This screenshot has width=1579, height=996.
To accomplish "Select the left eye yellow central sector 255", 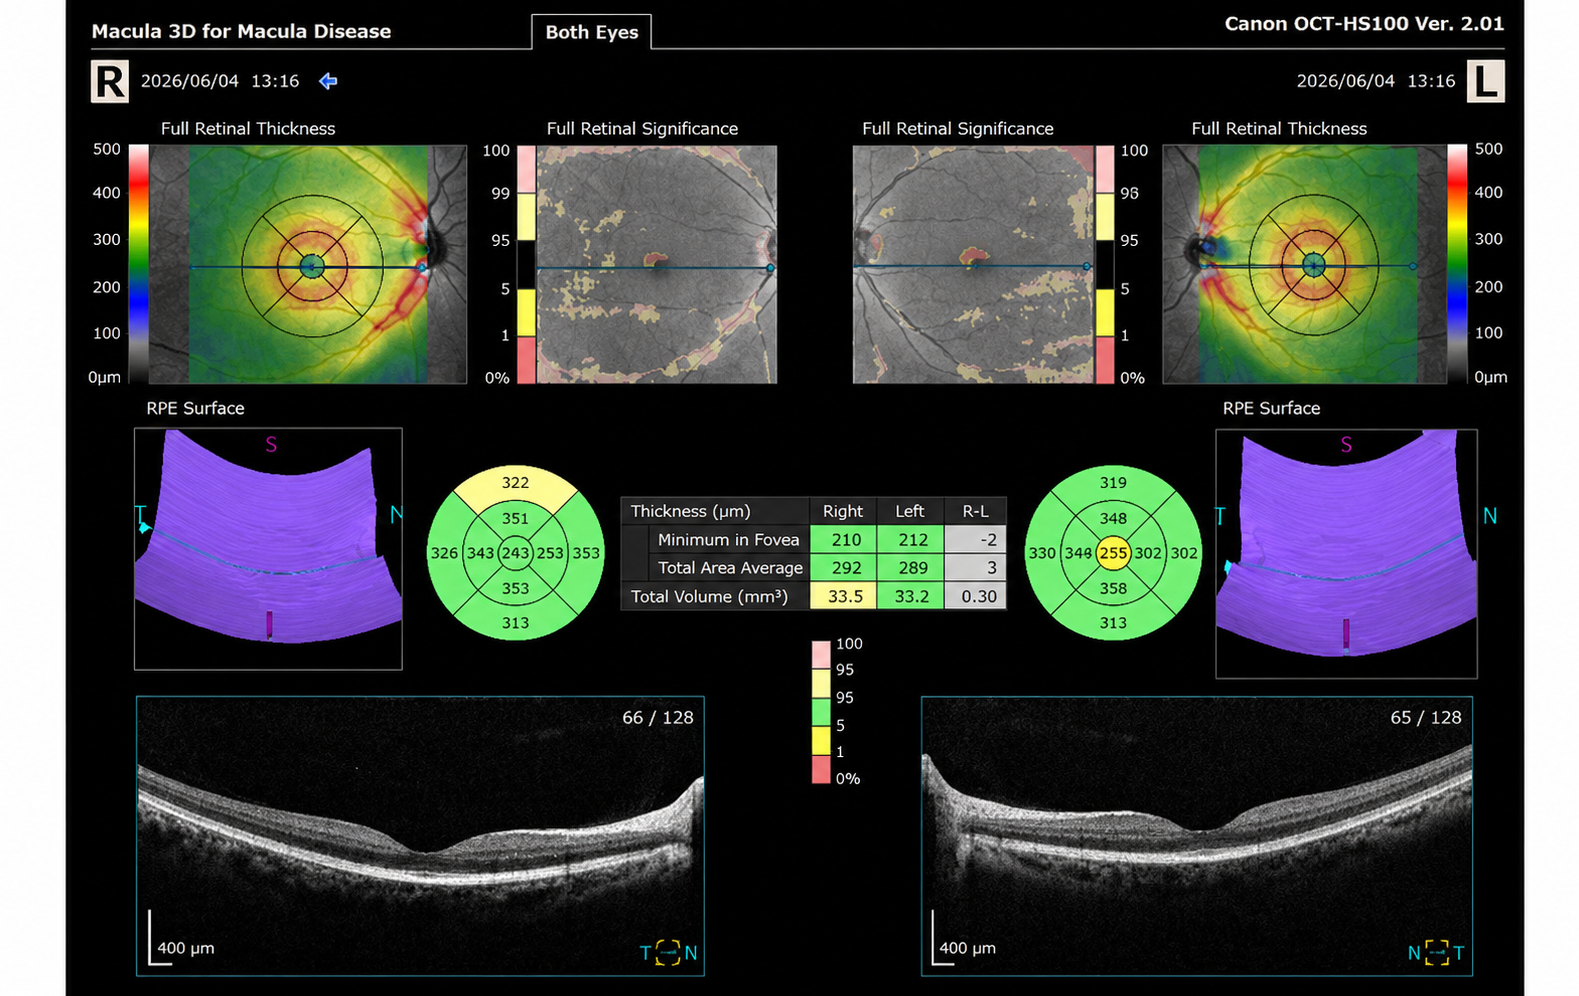I will (x=1113, y=553).
